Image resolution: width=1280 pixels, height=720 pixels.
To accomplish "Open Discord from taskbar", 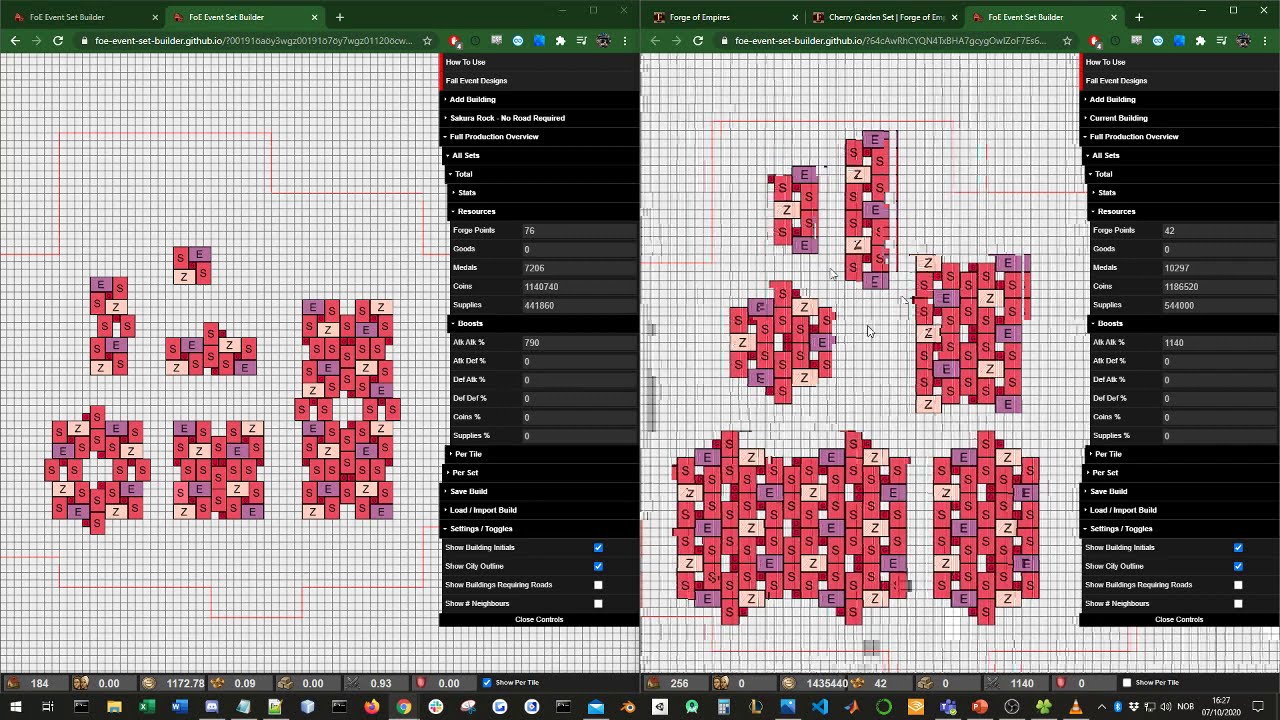I will tap(211, 707).
